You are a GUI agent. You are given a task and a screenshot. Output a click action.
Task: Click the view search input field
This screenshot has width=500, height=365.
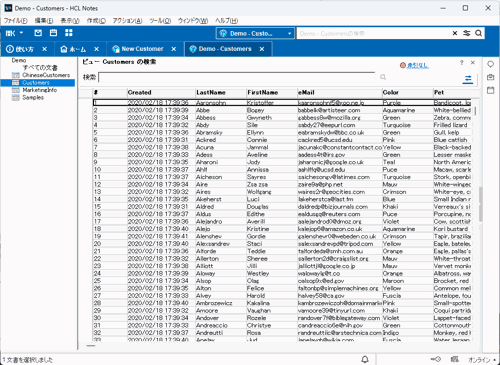pyautogui.click(x=237, y=77)
